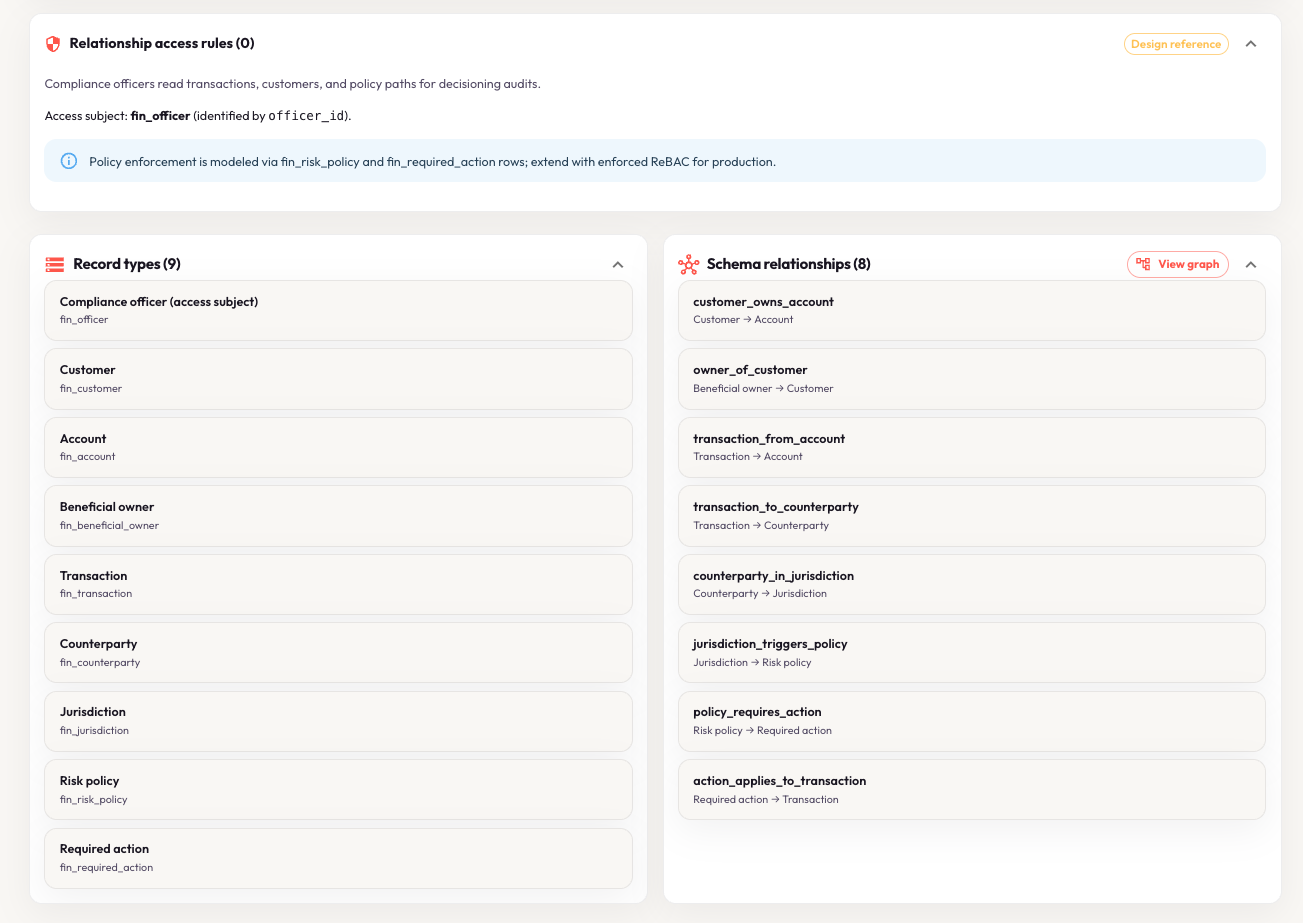
Task: Click the Compliance officers description sentence
Action: point(293,84)
